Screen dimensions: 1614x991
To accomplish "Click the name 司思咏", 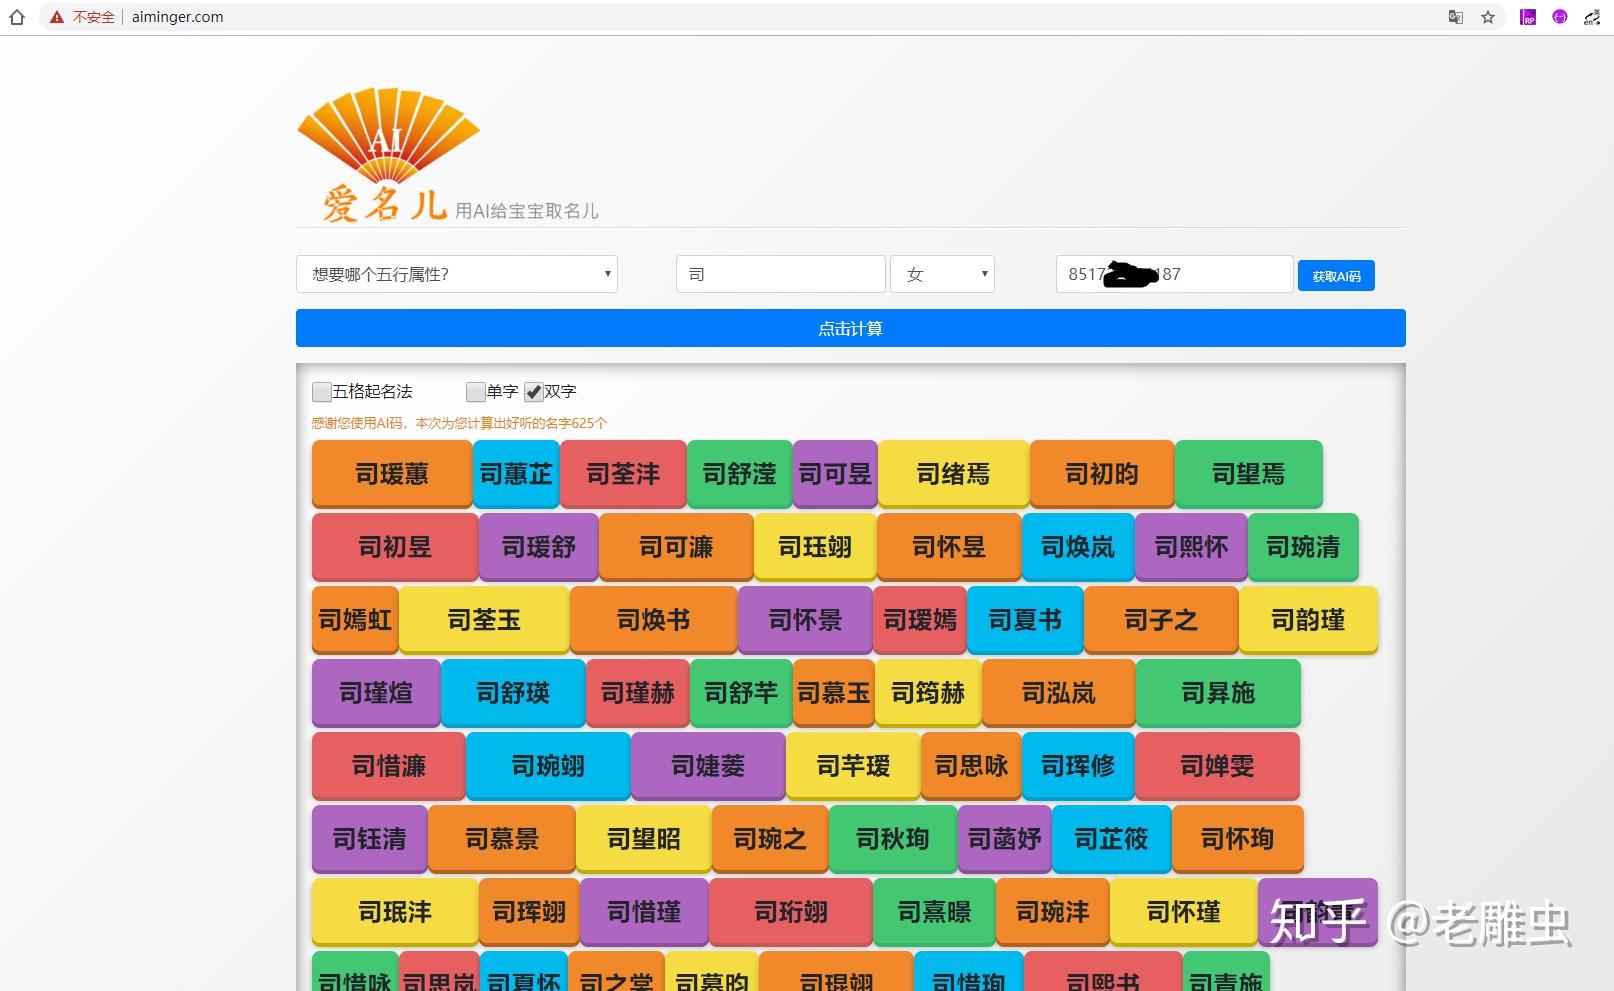I will coord(971,766).
